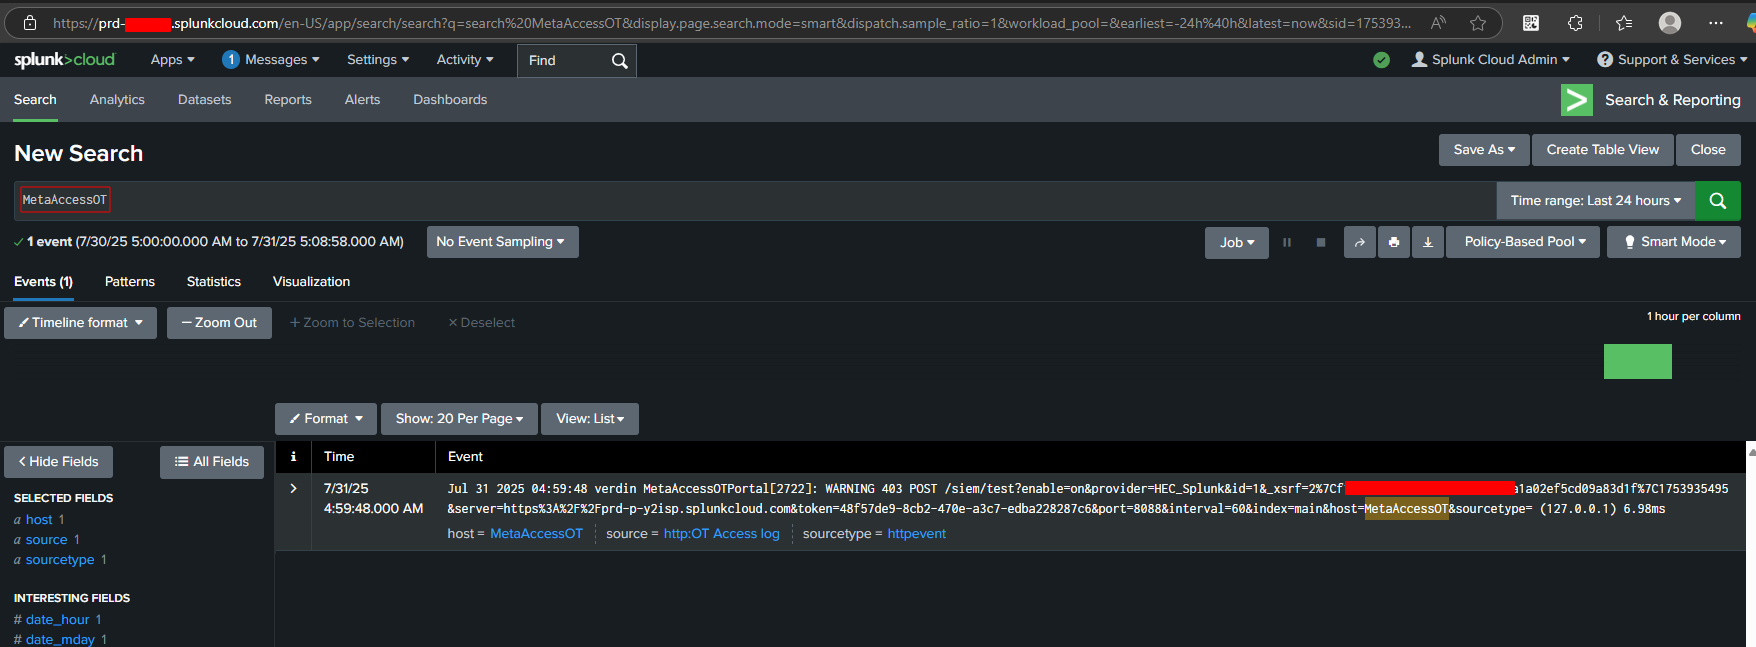The width and height of the screenshot is (1756, 647).
Task: Open the Messages dropdown
Action: pyautogui.click(x=282, y=60)
